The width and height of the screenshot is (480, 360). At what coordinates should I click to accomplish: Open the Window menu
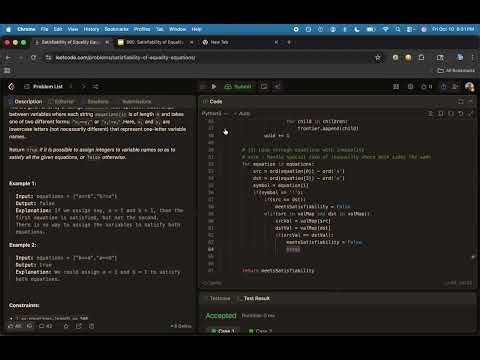pyautogui.click(x=177, y=29)
